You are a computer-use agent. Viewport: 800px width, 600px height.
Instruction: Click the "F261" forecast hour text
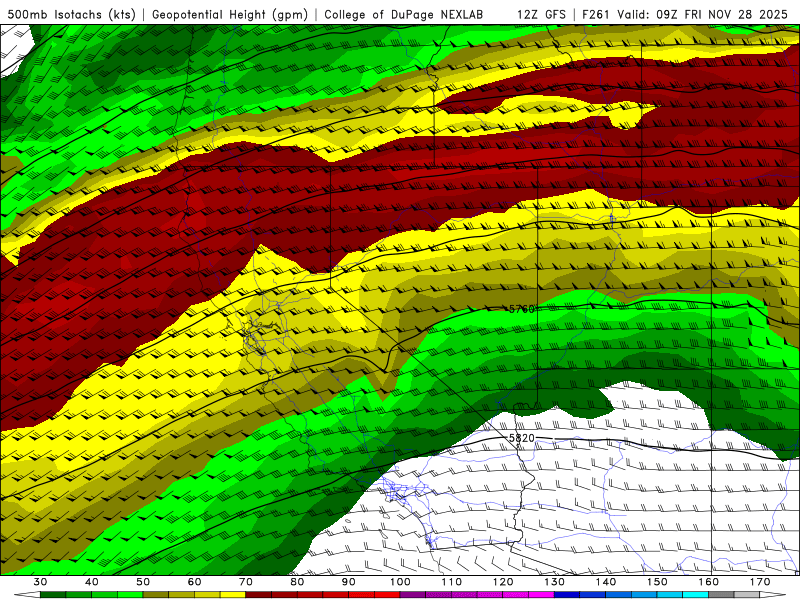click(x=596, y=15)
